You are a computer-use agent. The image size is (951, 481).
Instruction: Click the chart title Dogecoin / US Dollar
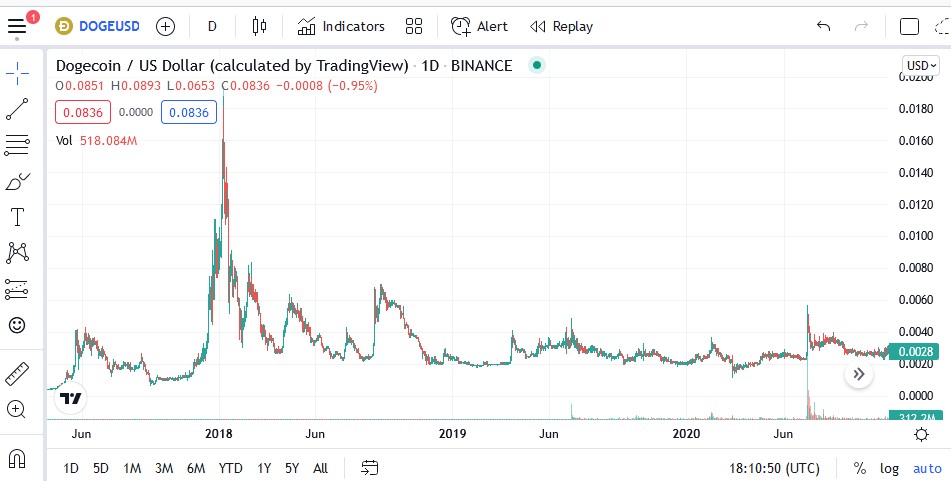[x=232, y=66]
